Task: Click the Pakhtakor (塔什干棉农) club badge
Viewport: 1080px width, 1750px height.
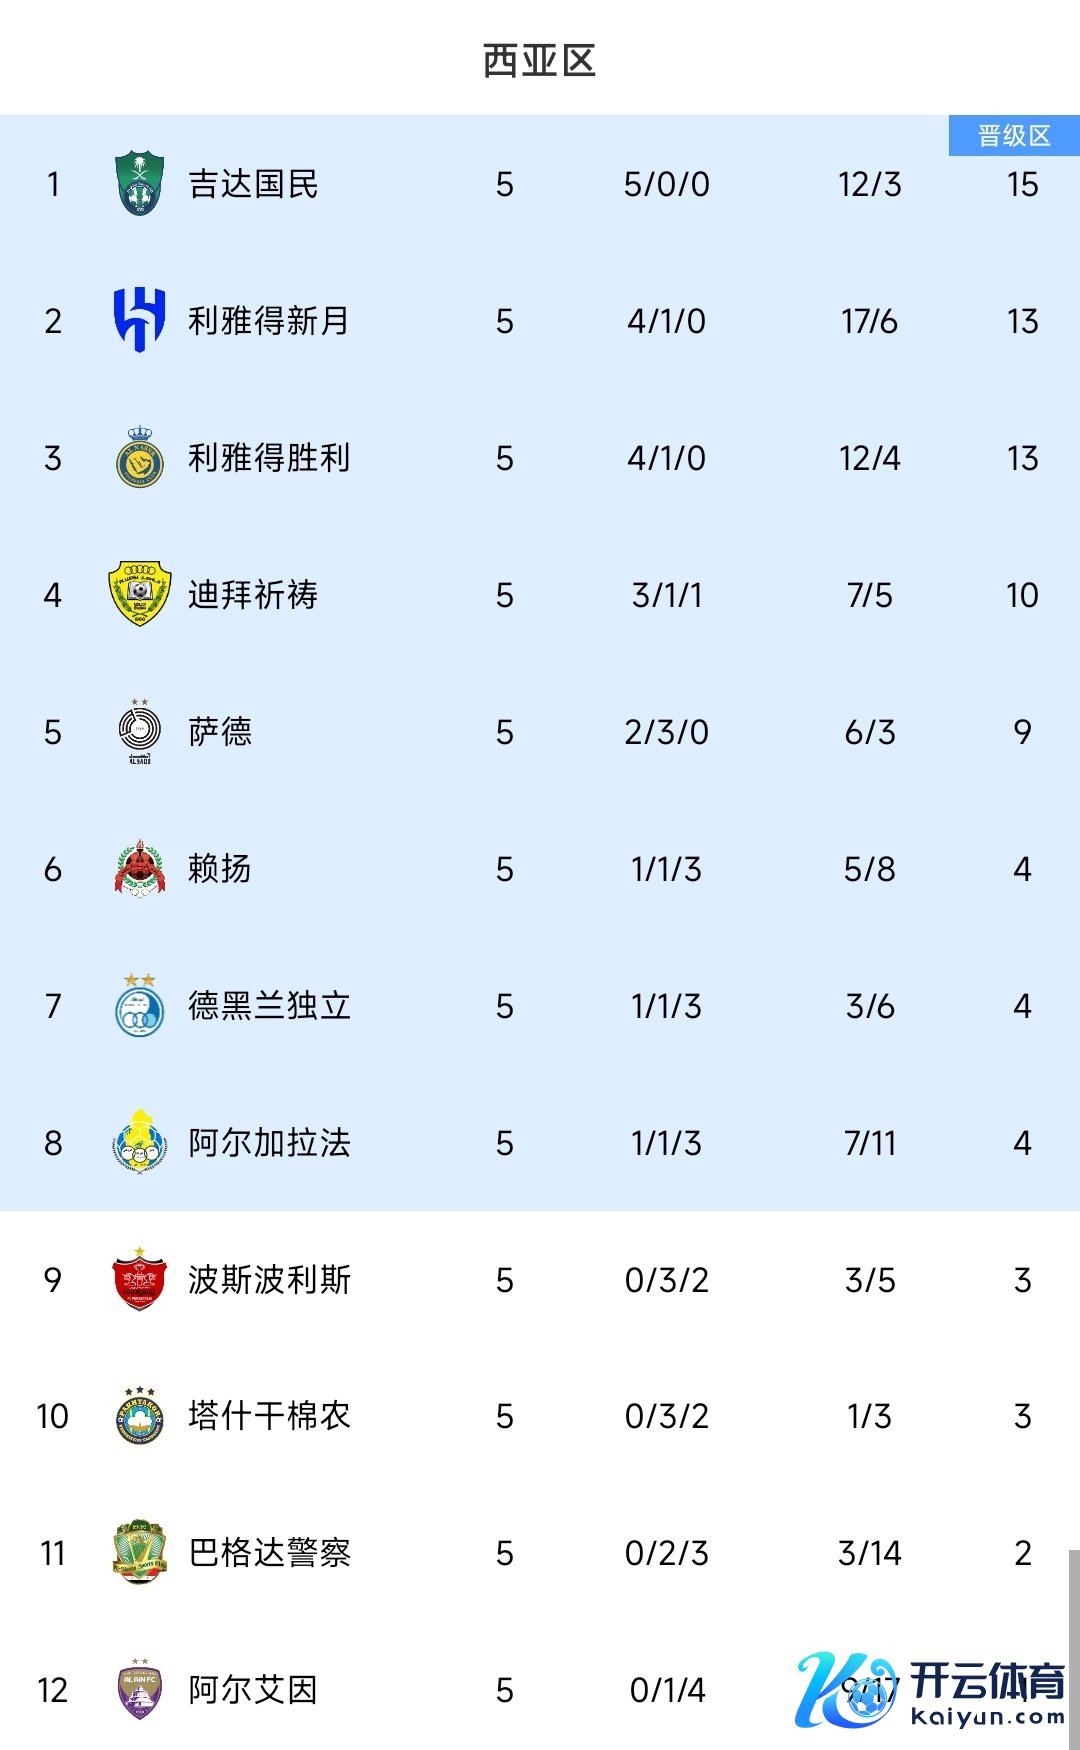Action: pyautogui.click(x=139, y=1416)
